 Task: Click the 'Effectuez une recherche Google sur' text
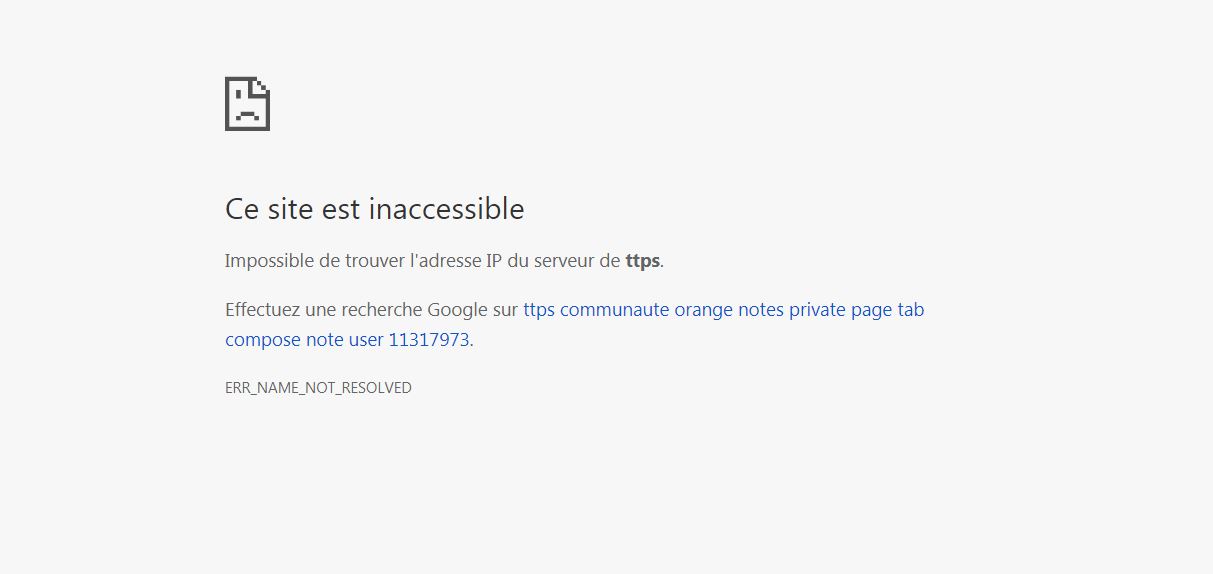coord(371,310)
